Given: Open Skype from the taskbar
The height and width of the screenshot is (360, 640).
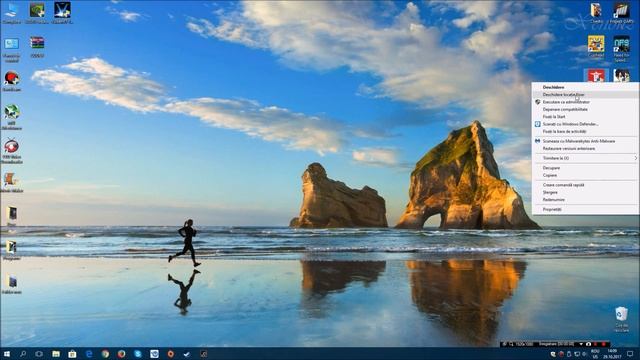Looking at the screenshot, I should (x=138, y=353).
